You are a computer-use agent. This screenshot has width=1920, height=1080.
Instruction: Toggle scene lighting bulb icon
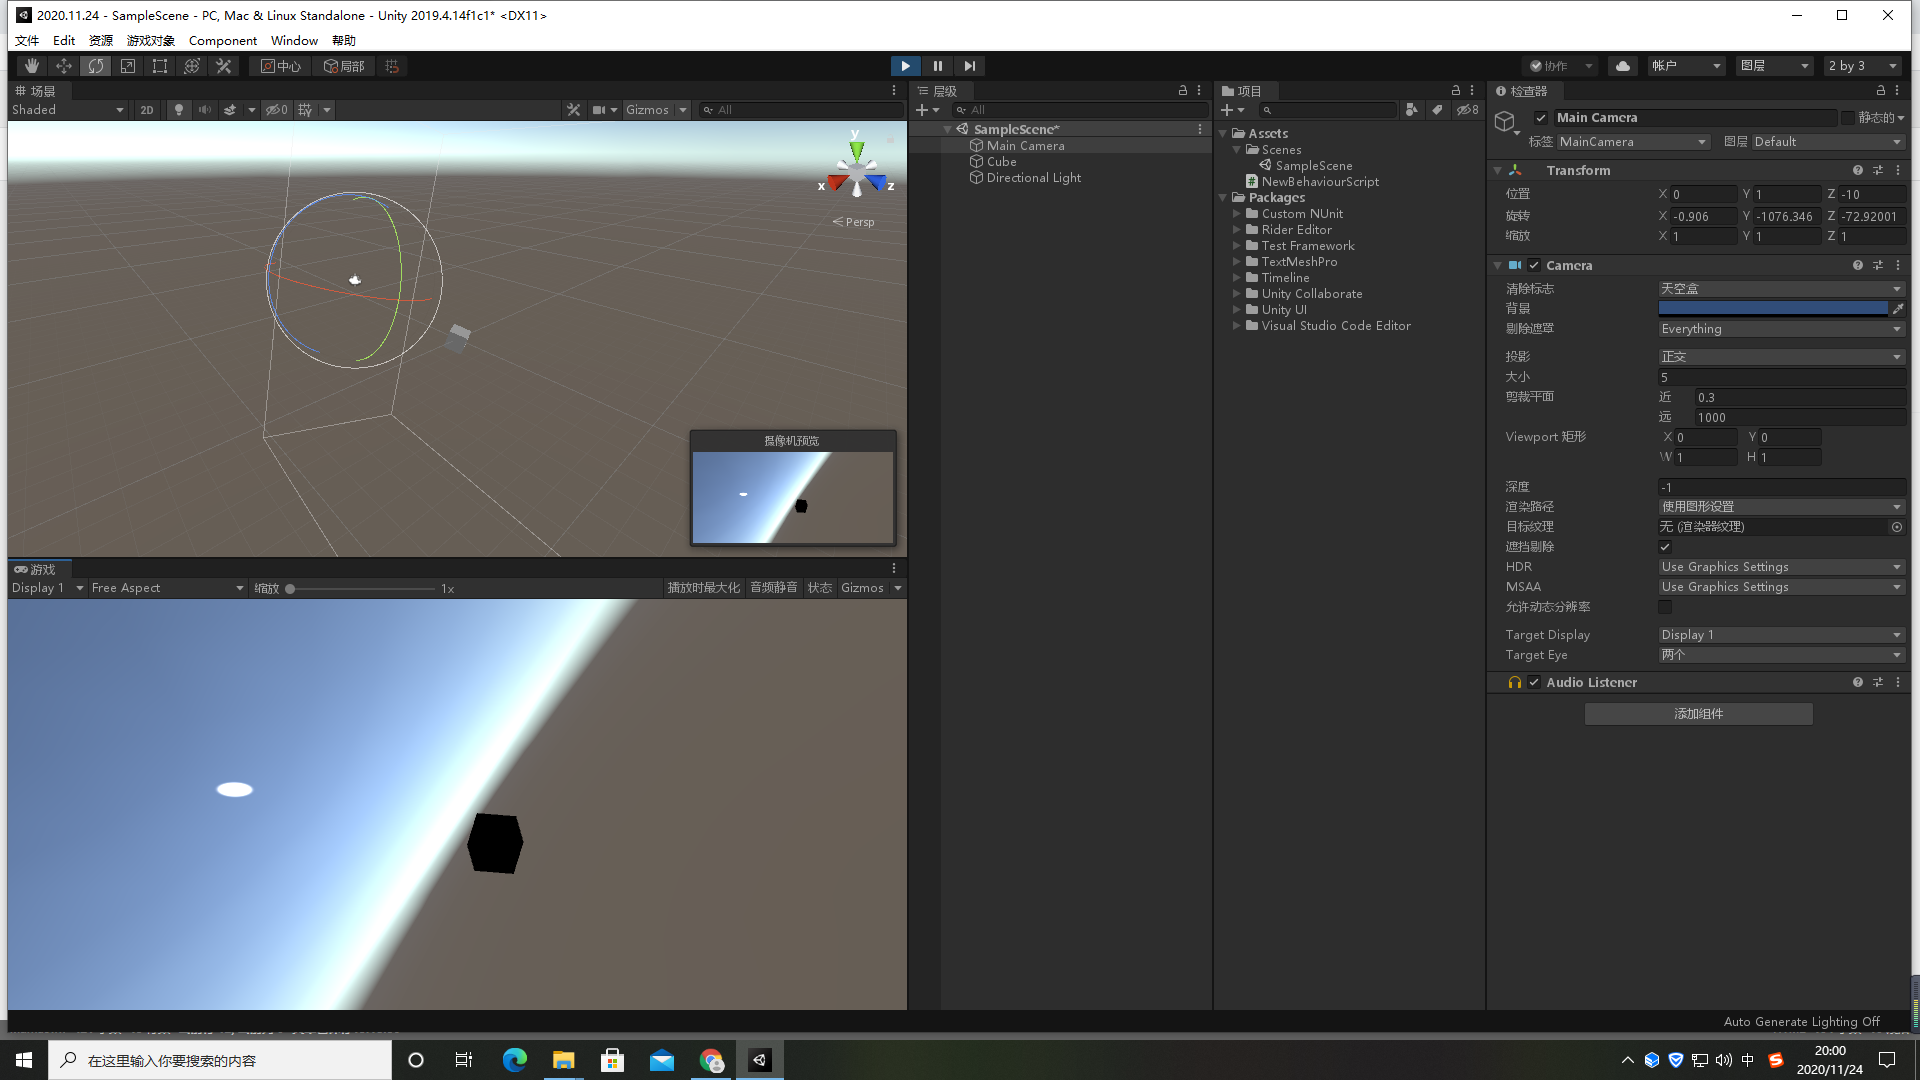click(179, 110)
